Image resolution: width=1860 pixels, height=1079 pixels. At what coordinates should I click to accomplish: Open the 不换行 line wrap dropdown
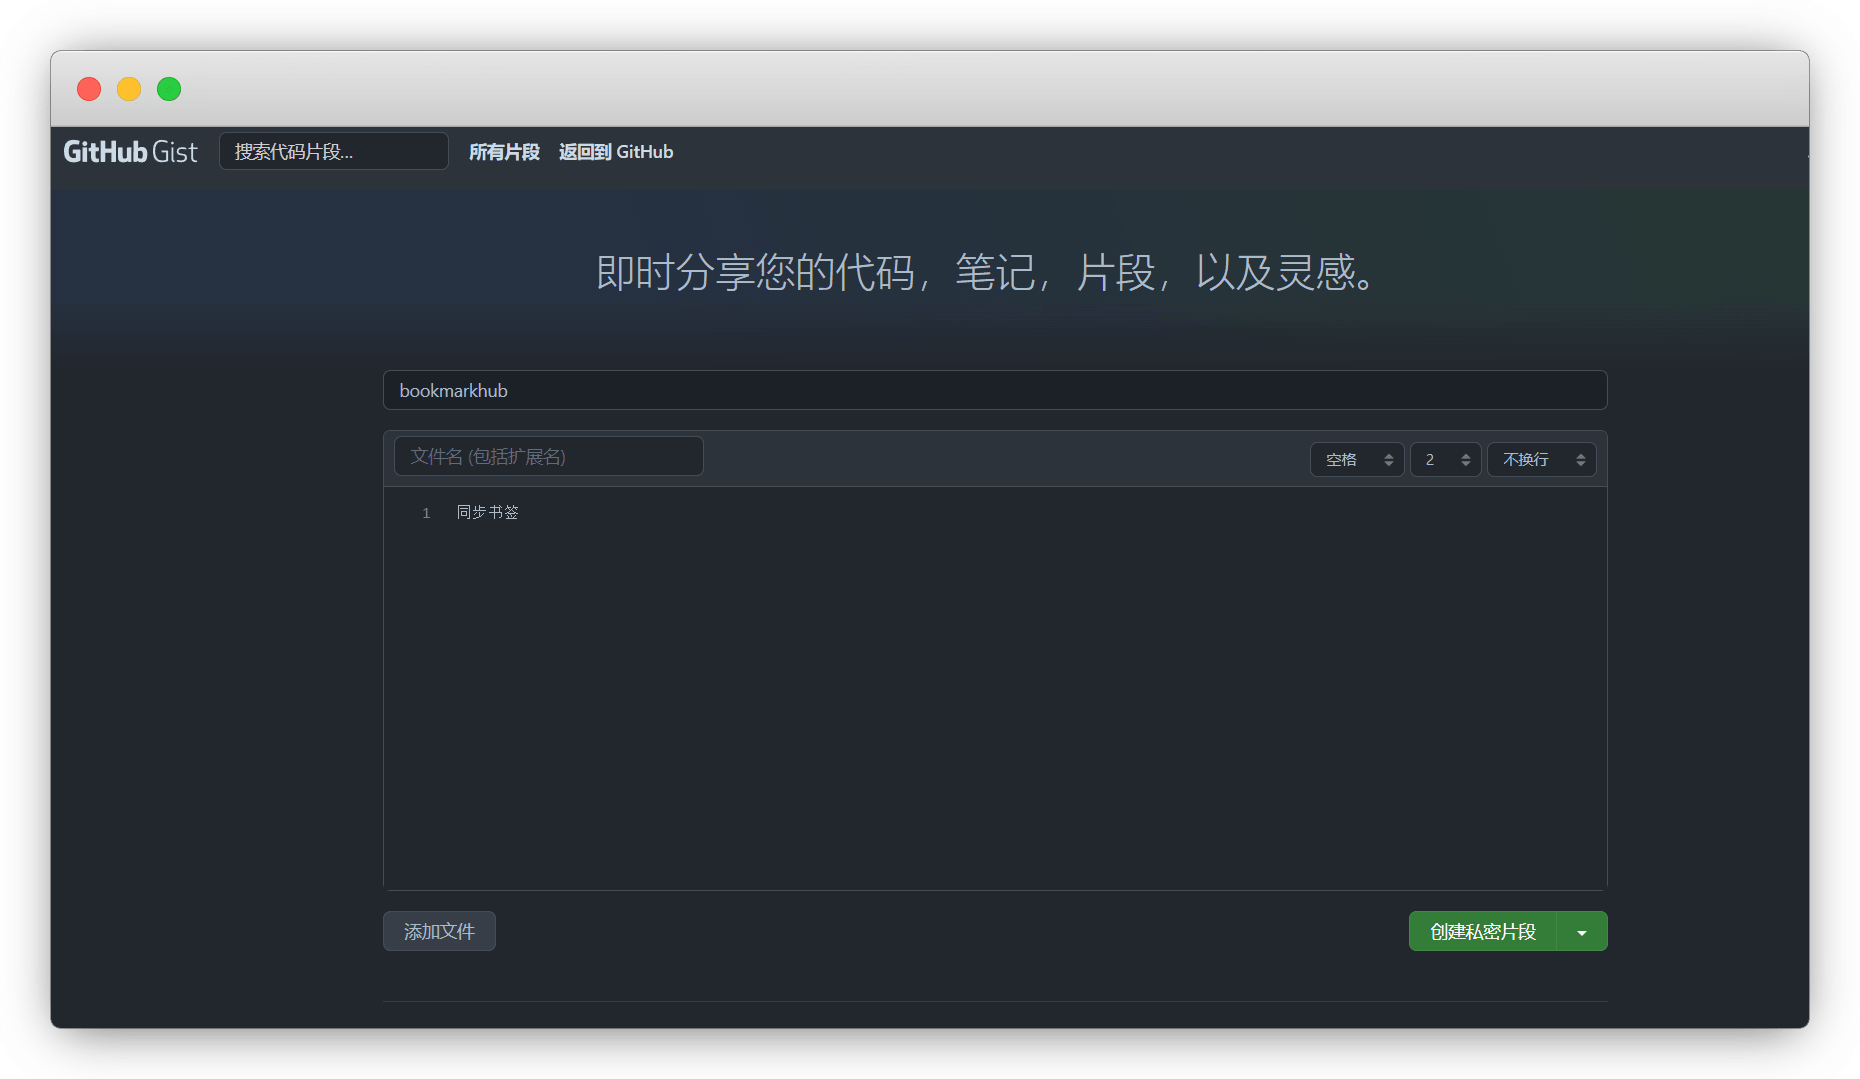(x=1541, y=460)
